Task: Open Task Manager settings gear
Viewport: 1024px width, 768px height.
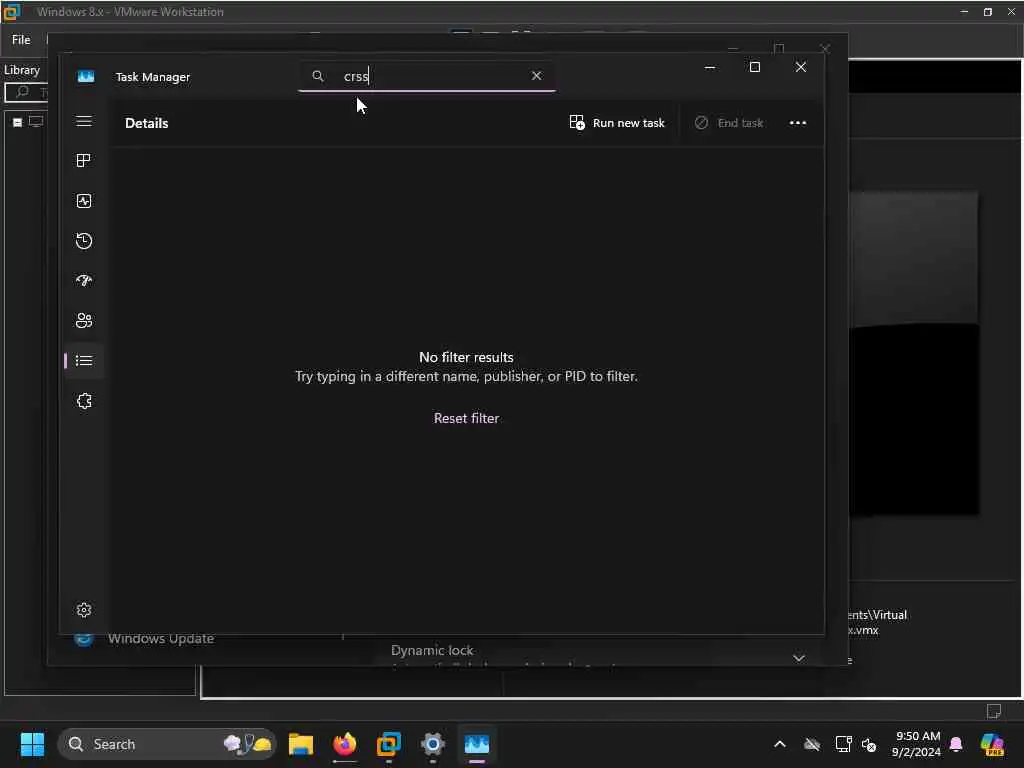Action: point(84,610)
